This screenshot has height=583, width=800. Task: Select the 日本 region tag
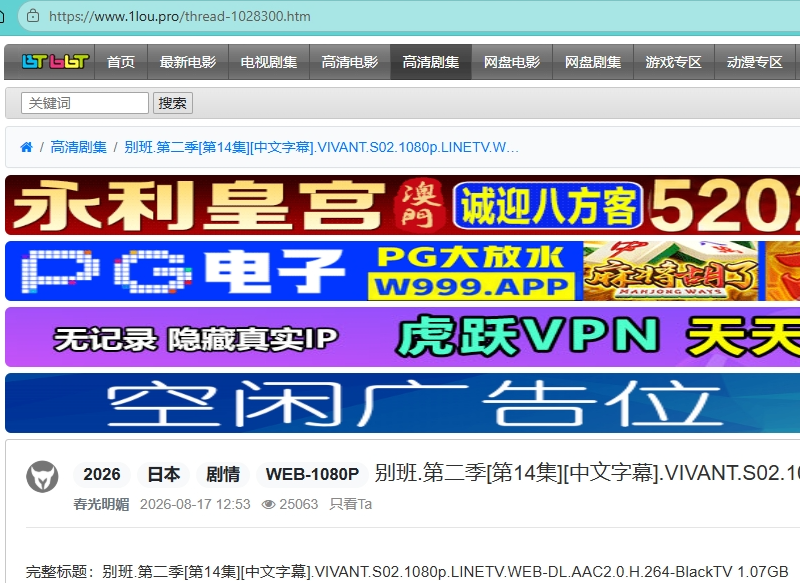[x=163, y=474]
